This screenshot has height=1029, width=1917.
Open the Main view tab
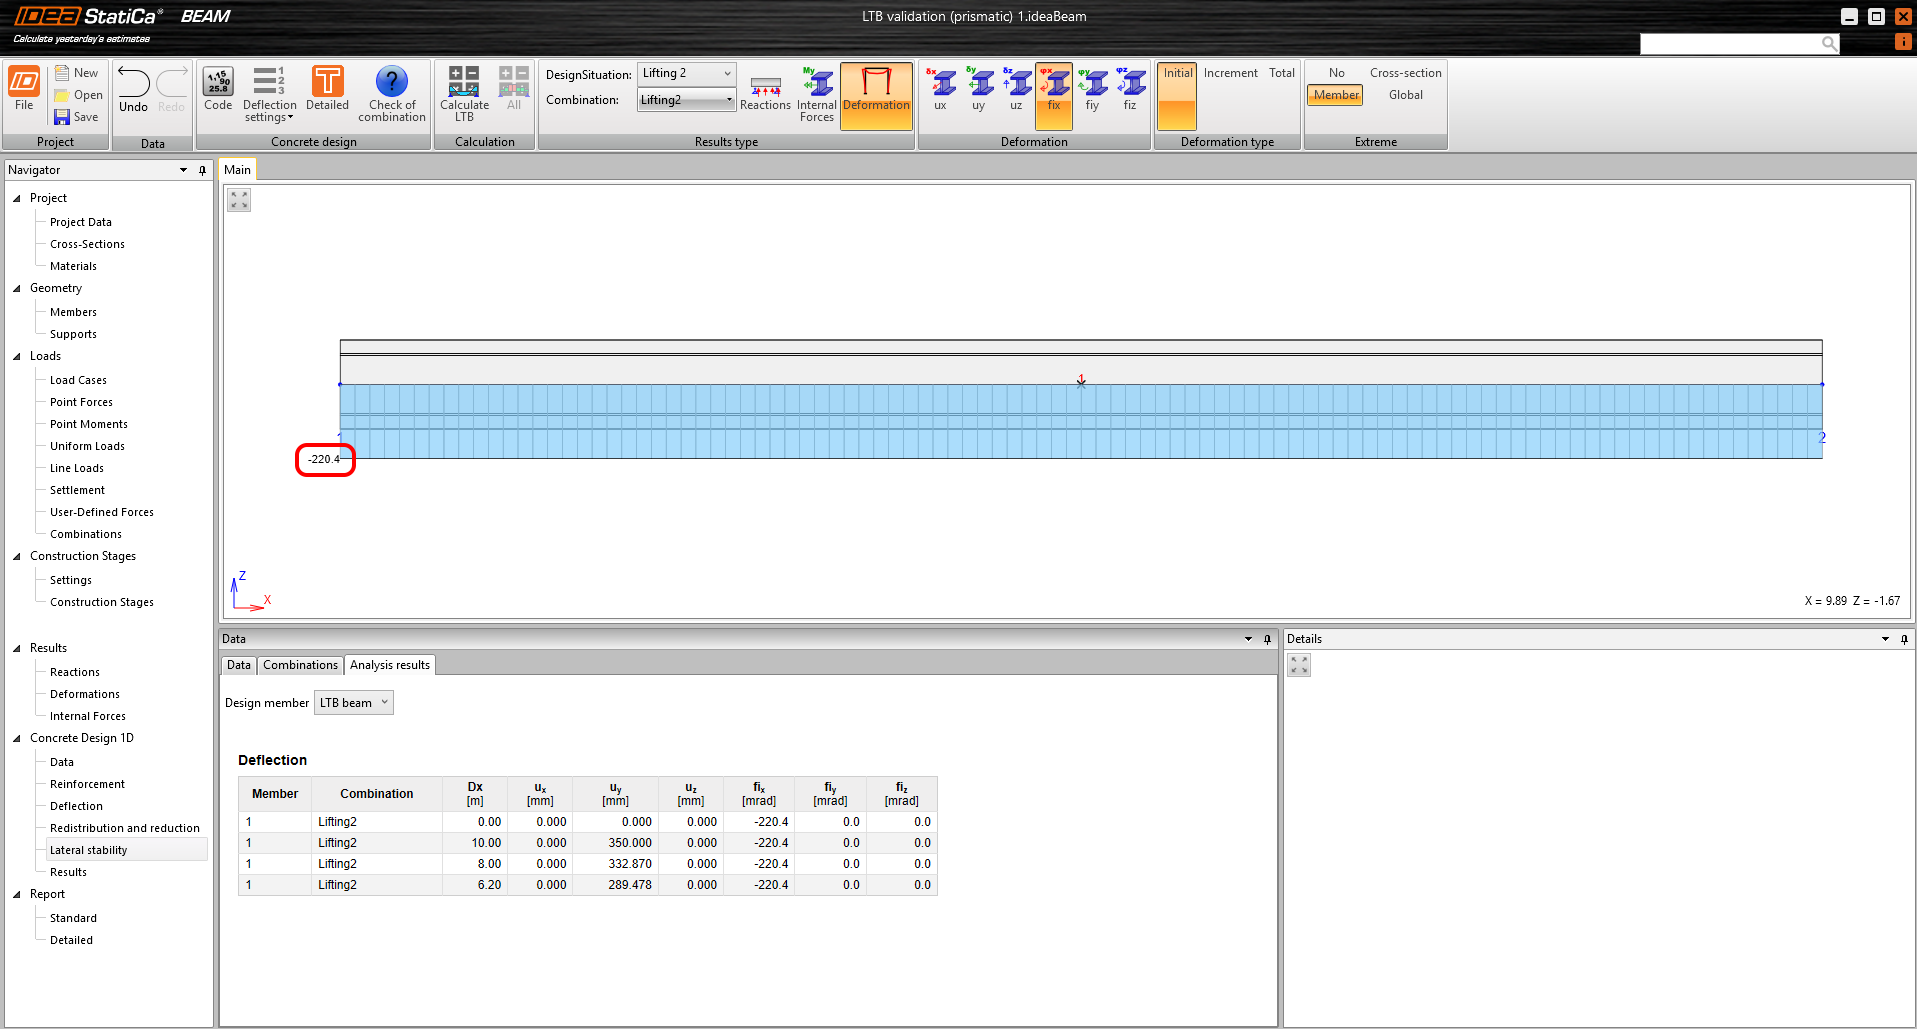tap(237, 170)
